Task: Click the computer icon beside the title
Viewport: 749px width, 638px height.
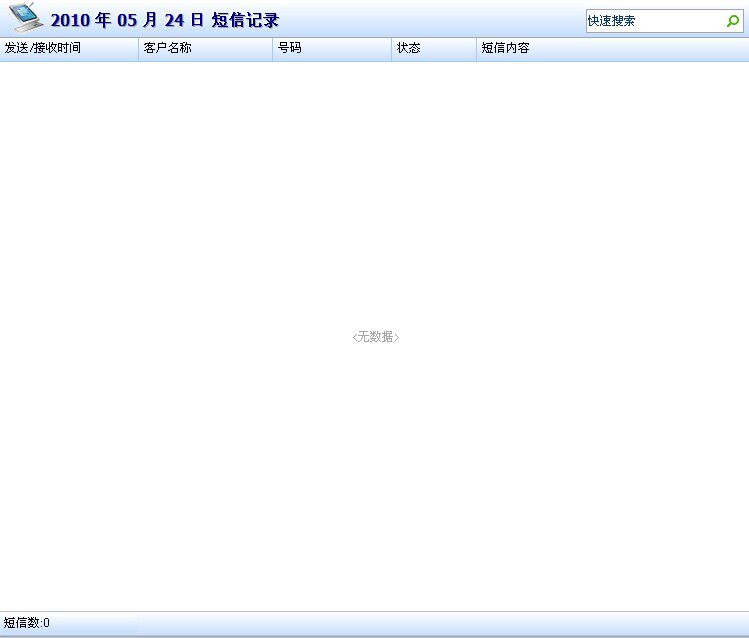Action: tap(26, 18)
